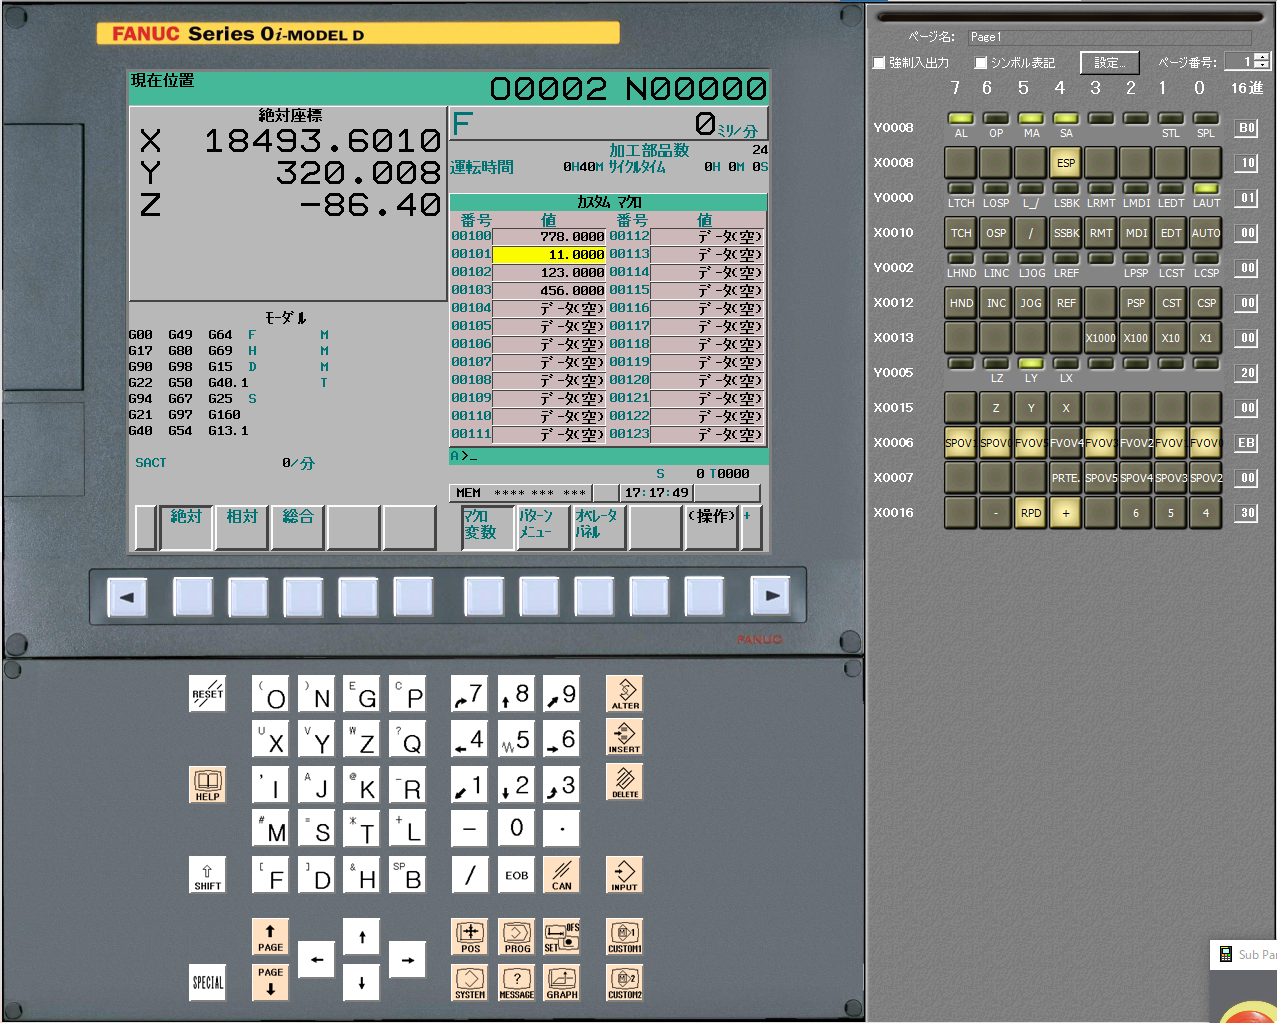The width and height of the screenshot is (1277, 1023).
Task: Click the PAGE down key
Action: pyautogui.click(x=270, y=982)
